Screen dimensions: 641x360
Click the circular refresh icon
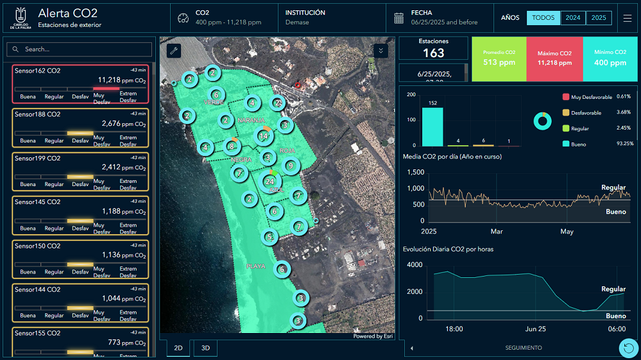[x=628, y=348]
